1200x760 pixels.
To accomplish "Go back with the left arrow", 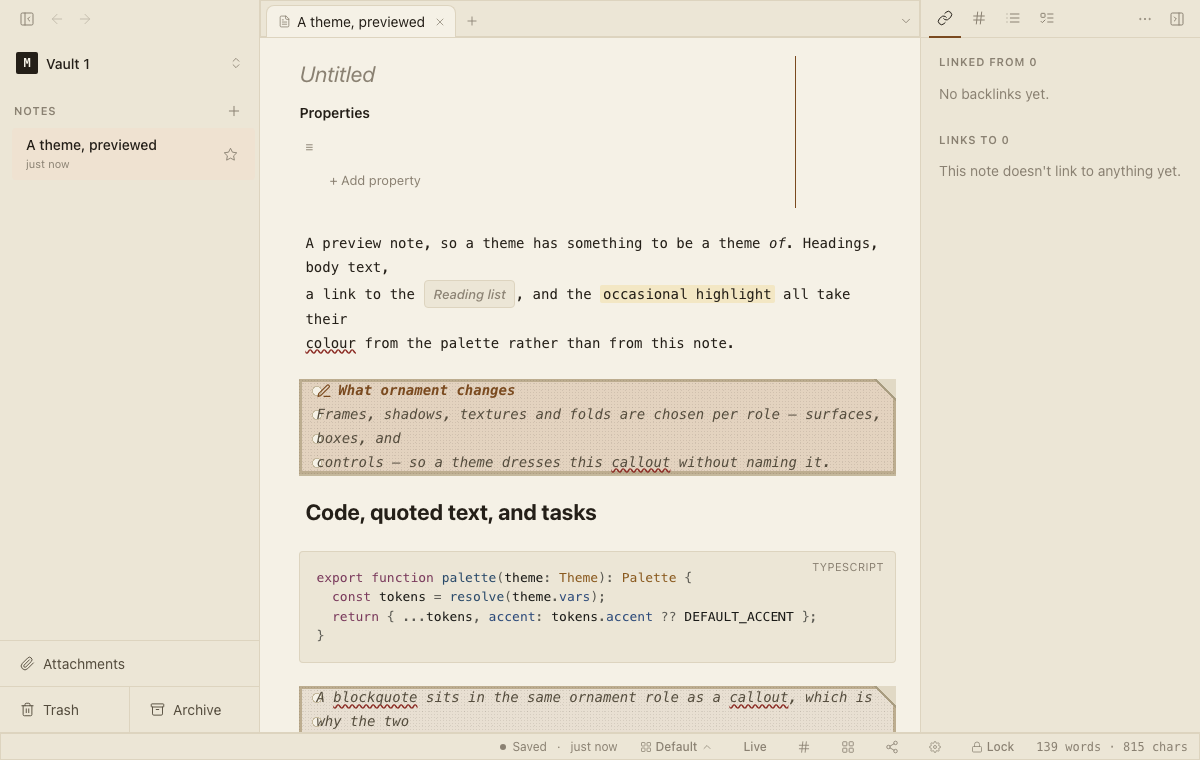I will [x=57, y=19].
